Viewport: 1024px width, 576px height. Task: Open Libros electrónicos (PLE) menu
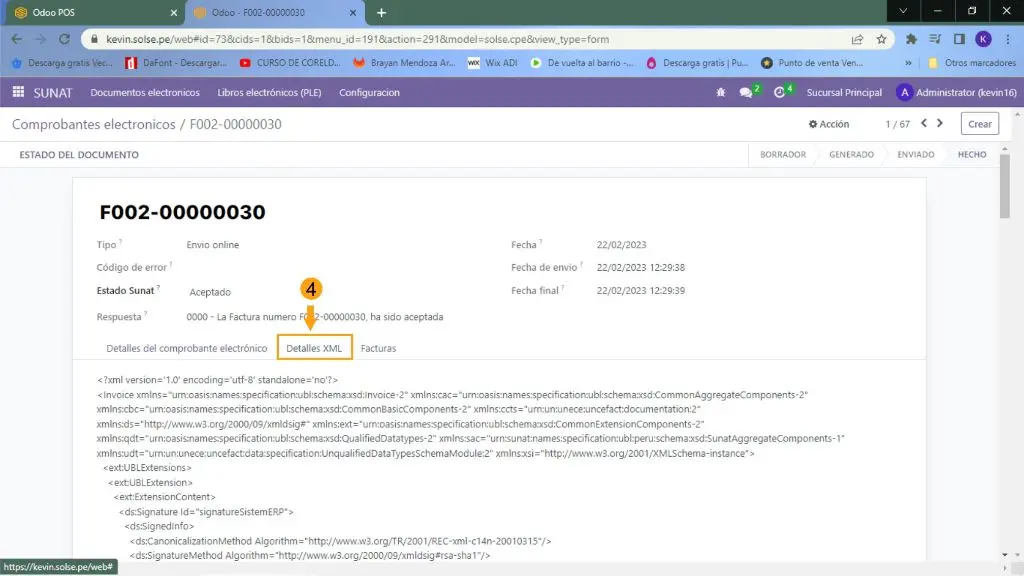pyautogui.click(x=269, y=93)
